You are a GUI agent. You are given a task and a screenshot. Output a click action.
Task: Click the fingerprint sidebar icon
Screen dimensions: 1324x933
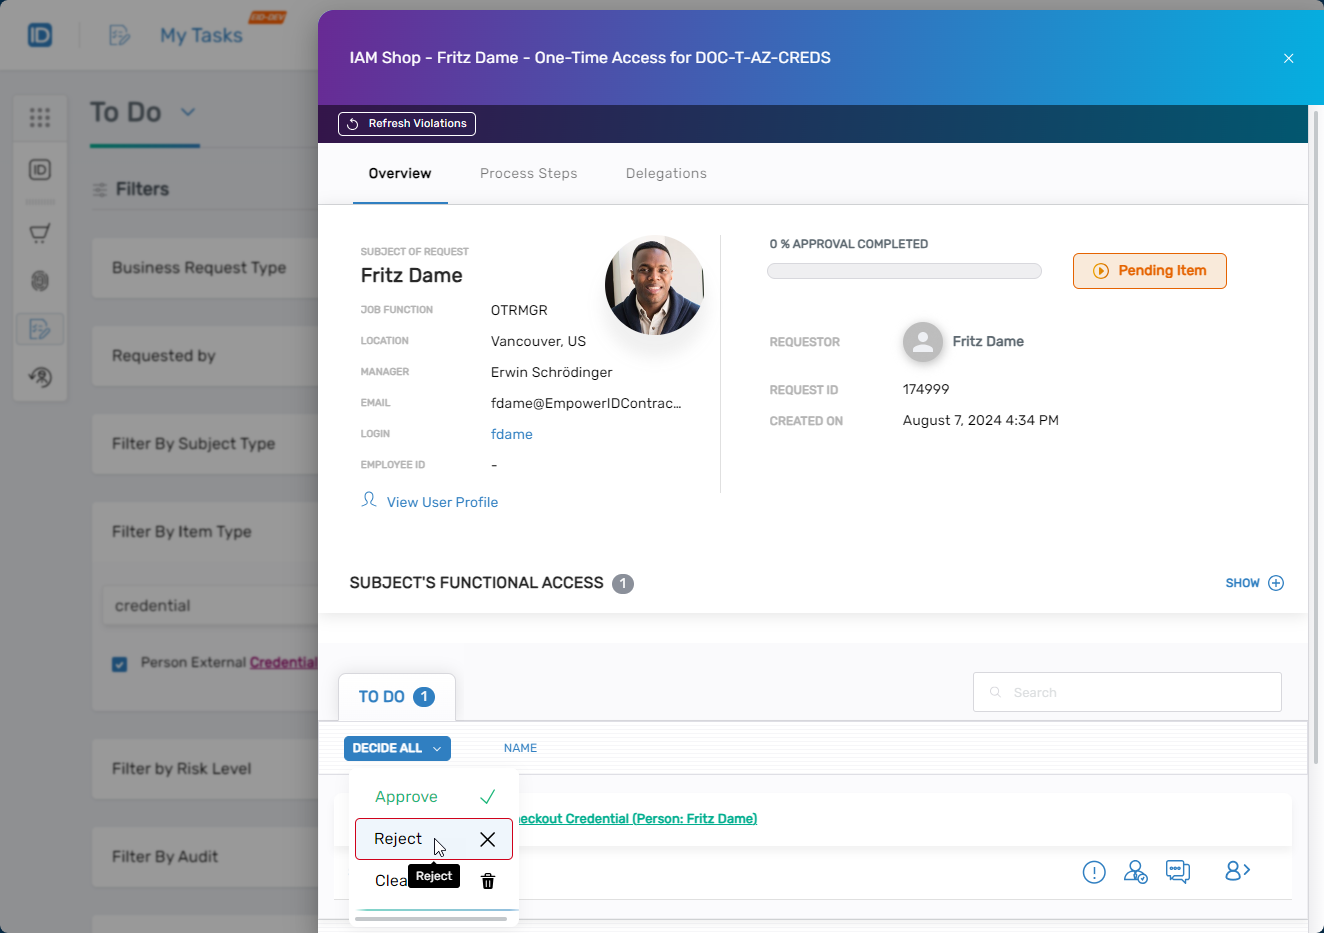pos(40,281)
